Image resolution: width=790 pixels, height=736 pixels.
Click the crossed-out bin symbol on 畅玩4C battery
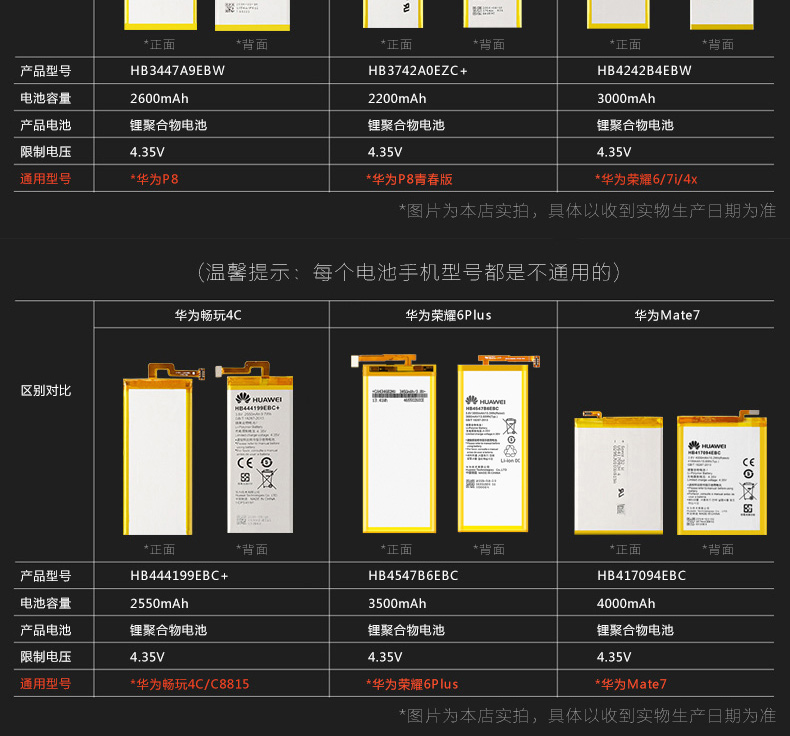pos(267,479)
